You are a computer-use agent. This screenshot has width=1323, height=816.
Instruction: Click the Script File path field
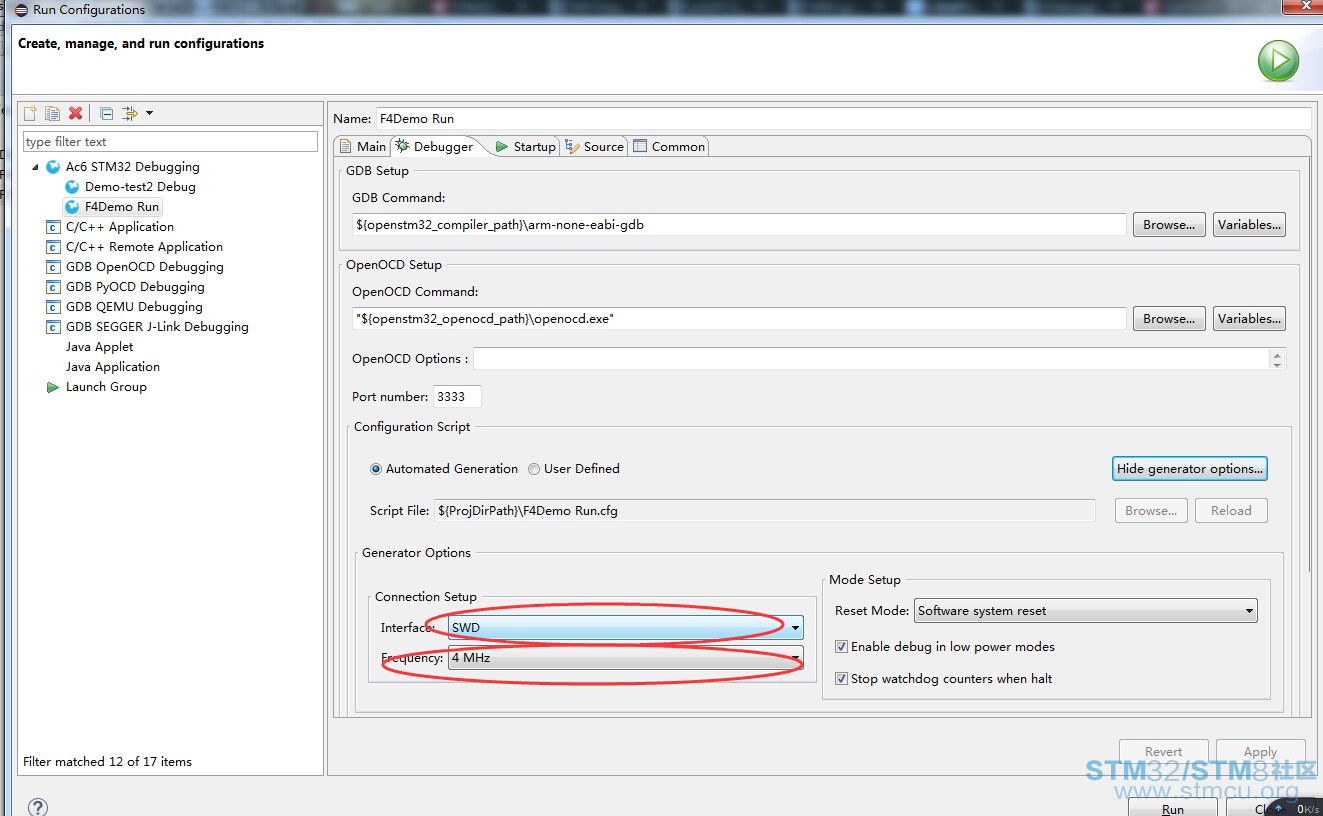point(765,511)
